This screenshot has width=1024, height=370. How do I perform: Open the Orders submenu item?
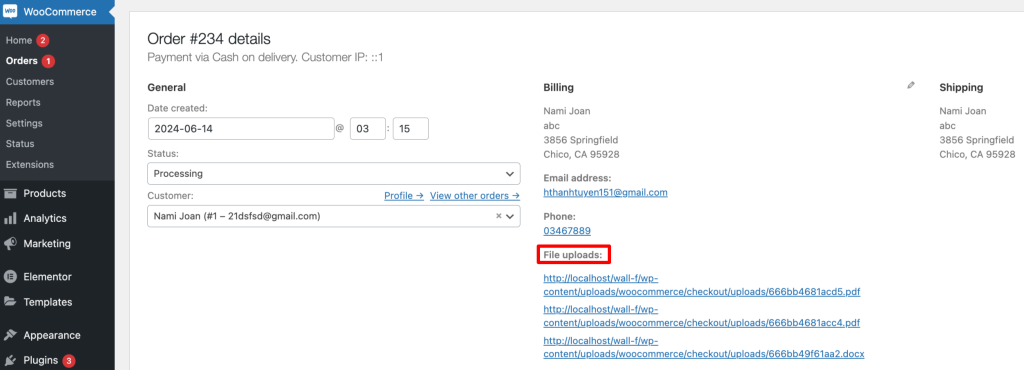point(22,61)
